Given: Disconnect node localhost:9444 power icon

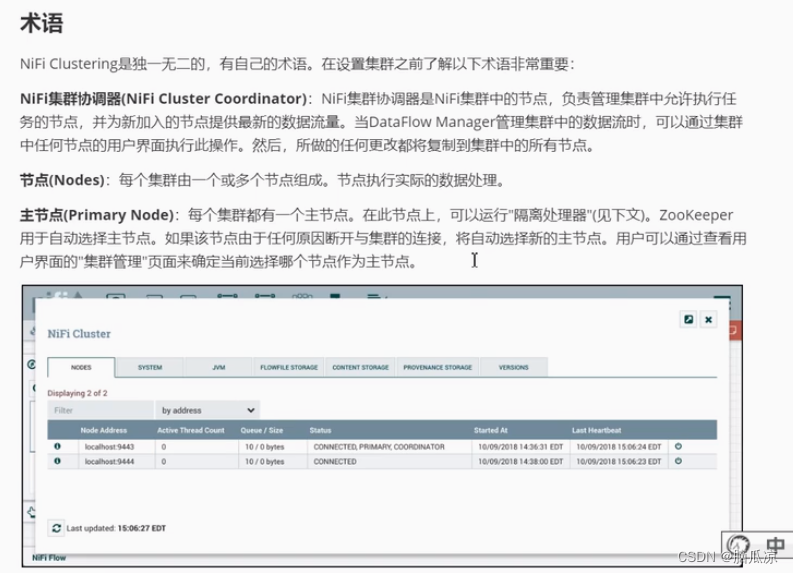Looking at the screenshot, I should pos(678,461).
